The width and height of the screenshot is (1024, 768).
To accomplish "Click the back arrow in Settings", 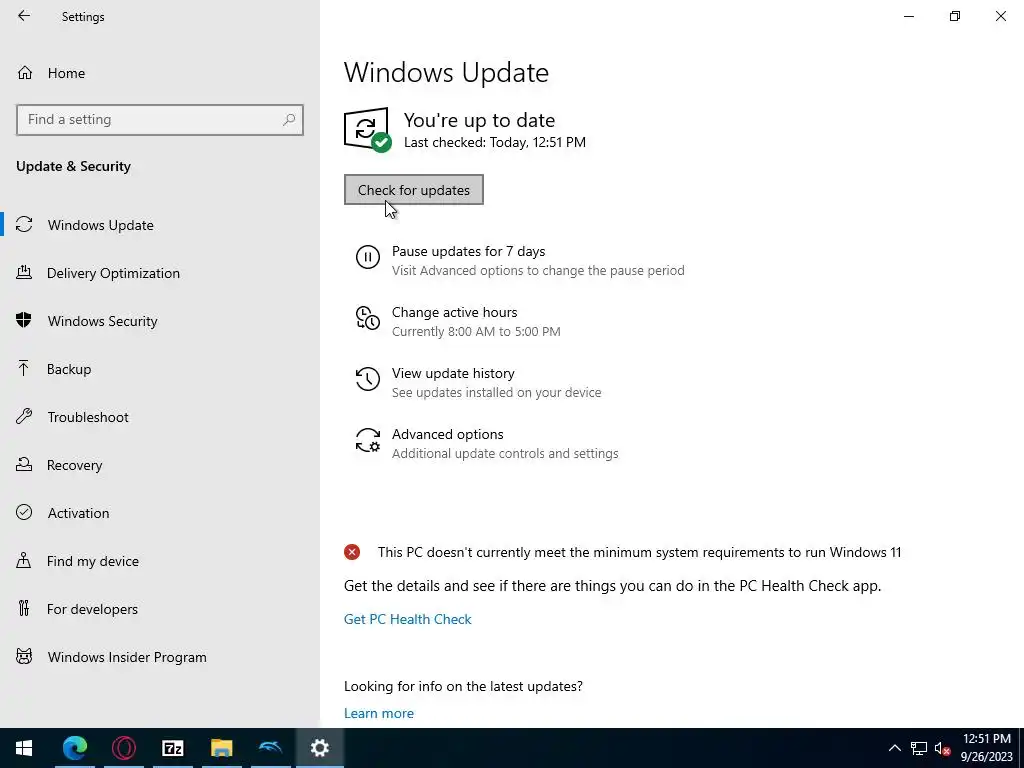I will click(x=24, y=16).
